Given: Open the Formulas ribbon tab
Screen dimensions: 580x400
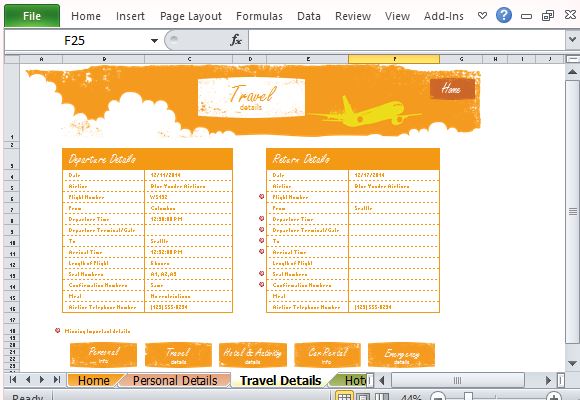Looking at the screenshot, I should 259,16.
